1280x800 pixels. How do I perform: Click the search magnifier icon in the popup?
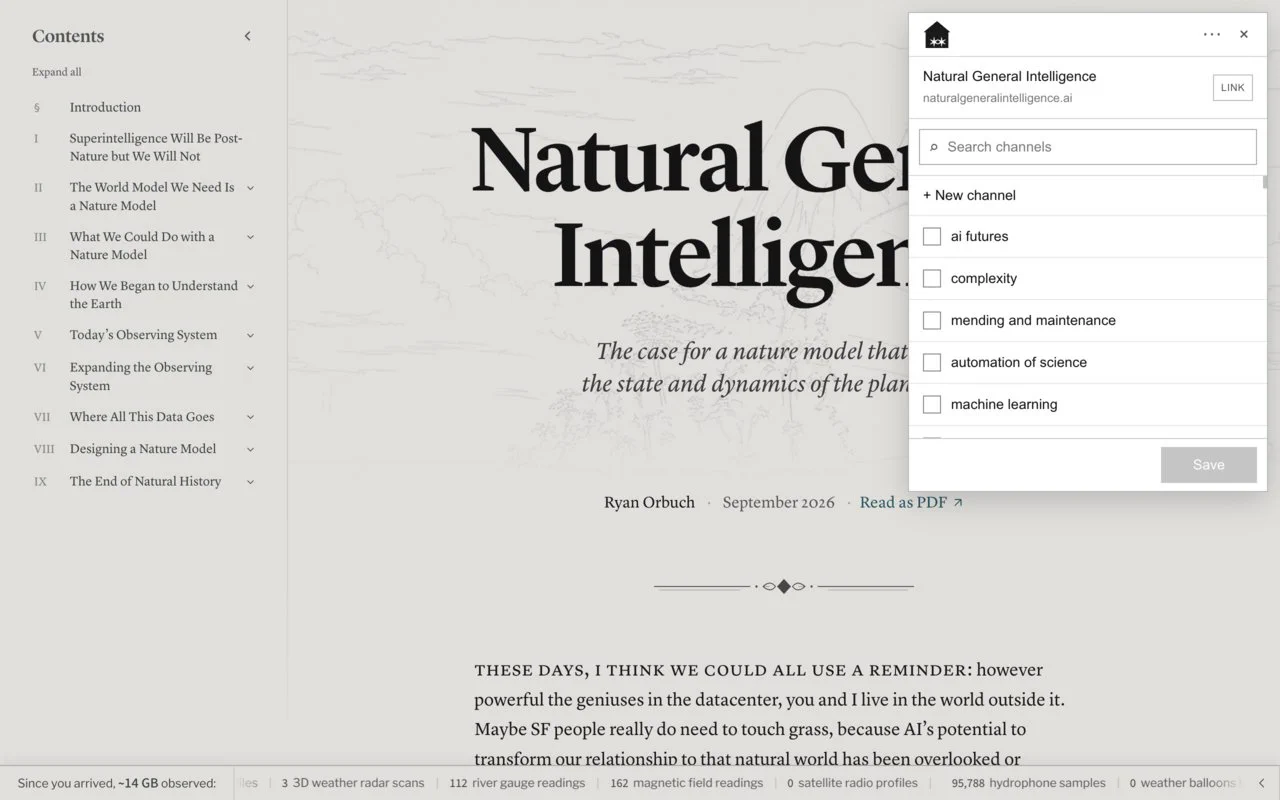pos(934,147)
